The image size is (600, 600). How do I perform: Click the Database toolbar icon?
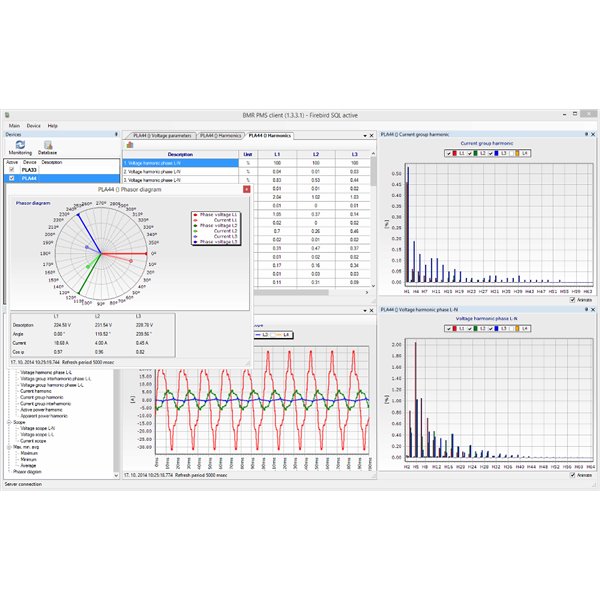coord(47,147)
